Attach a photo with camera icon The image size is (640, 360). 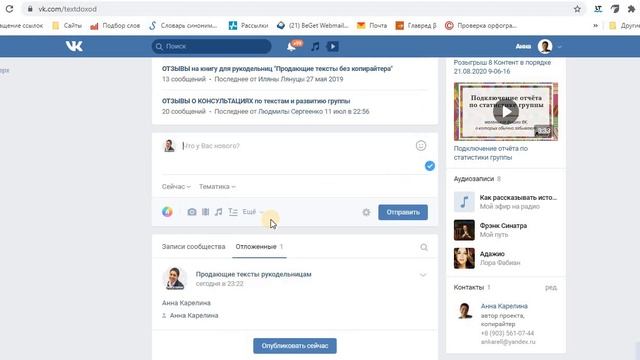click(192, 212)
